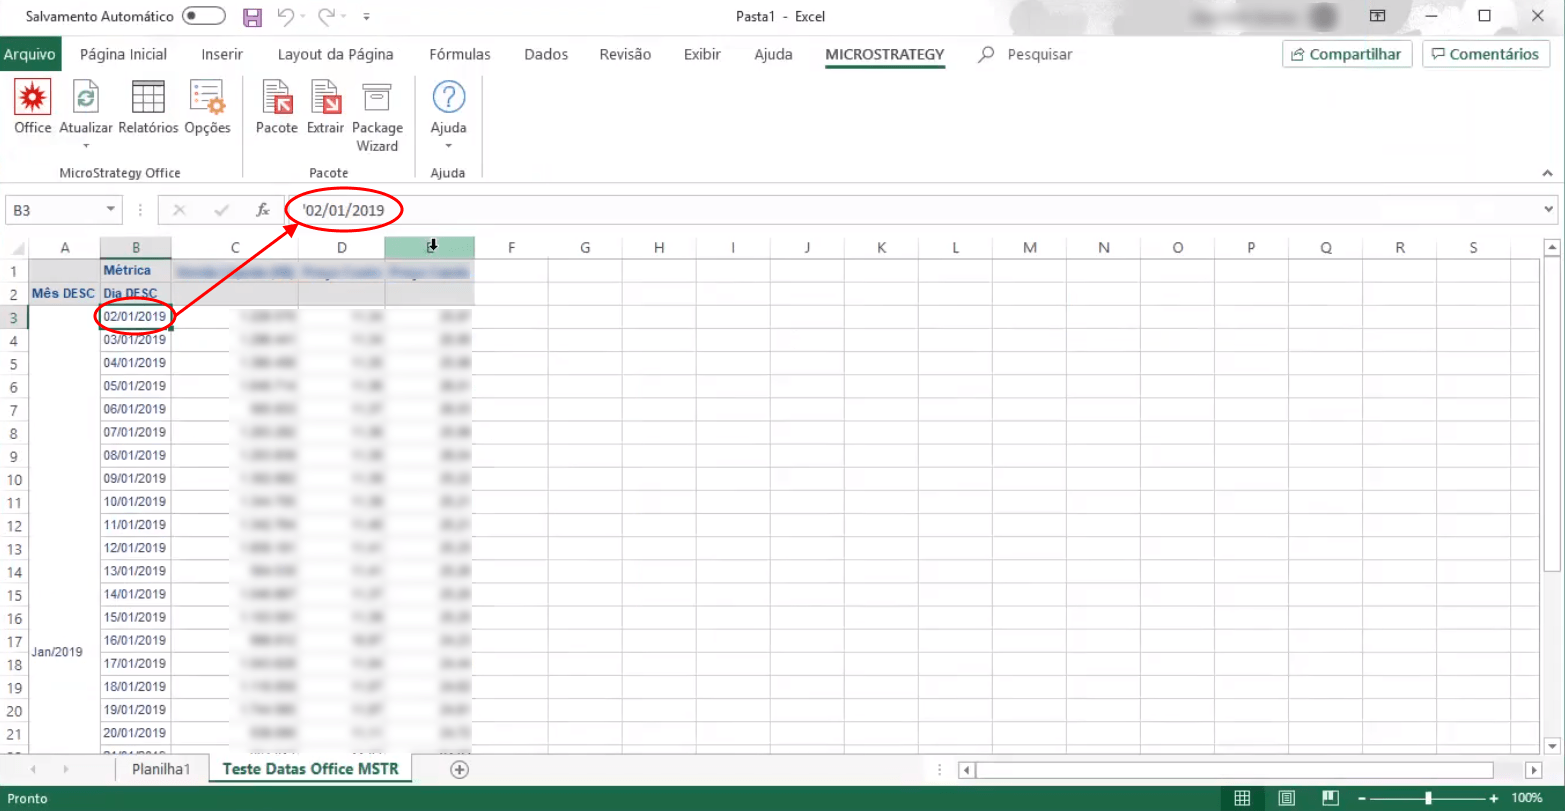This screenshot has width=1565, height=811.
Task: Switch to Page Break Preview
Action: point(1331,798)
